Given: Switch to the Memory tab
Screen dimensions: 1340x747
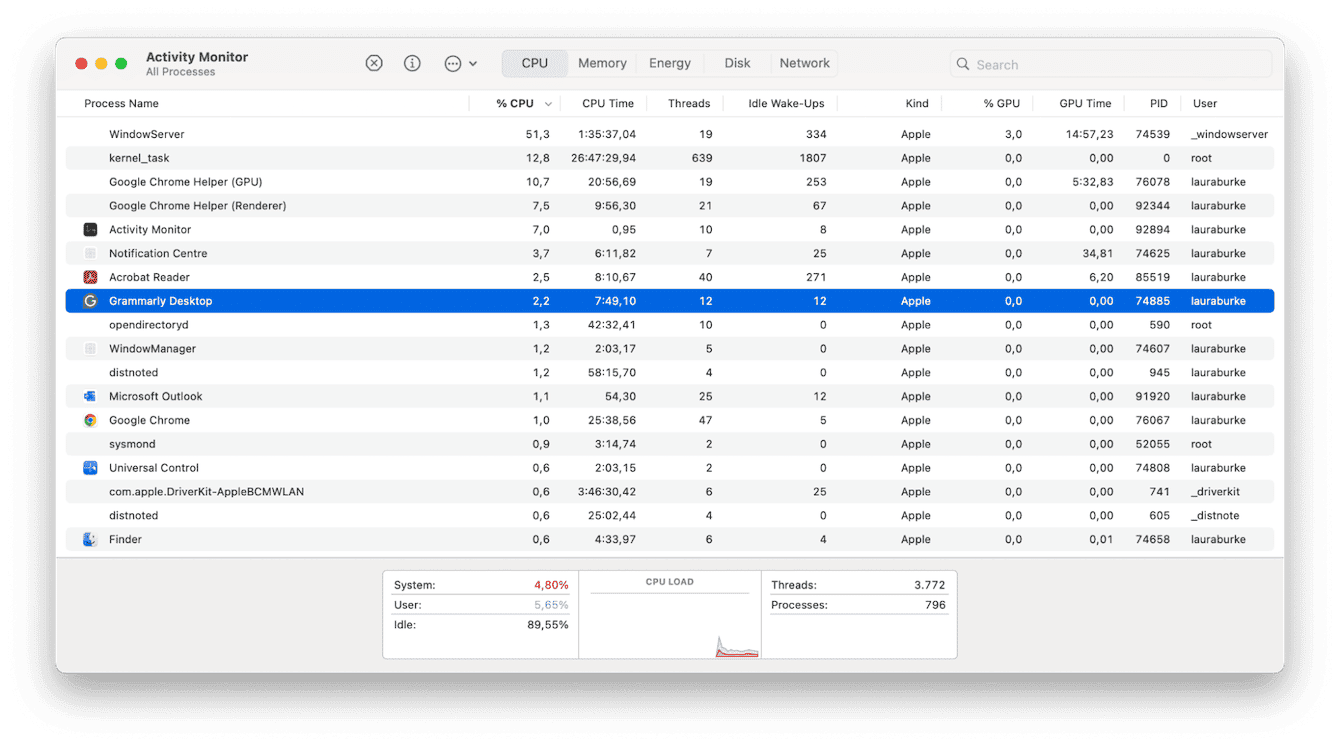Looking at the screenshot, I should click(x=601, y=62).
